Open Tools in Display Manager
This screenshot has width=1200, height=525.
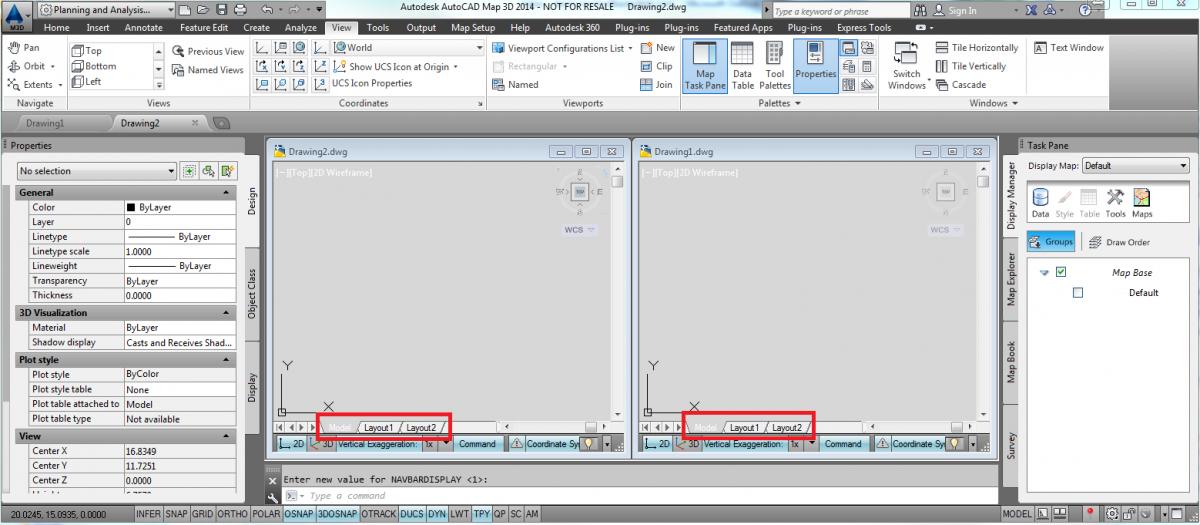(x=1115, y=202)
